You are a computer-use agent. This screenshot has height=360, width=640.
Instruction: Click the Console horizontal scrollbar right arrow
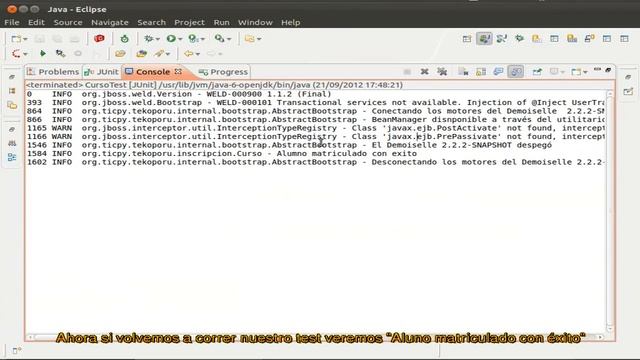[600, 337]
